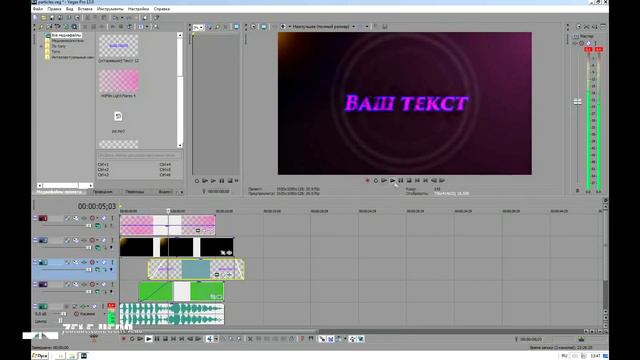Viewport: 640px width, 360px height.
Task: Open the Правка menu
Action: tap(54, 9)
